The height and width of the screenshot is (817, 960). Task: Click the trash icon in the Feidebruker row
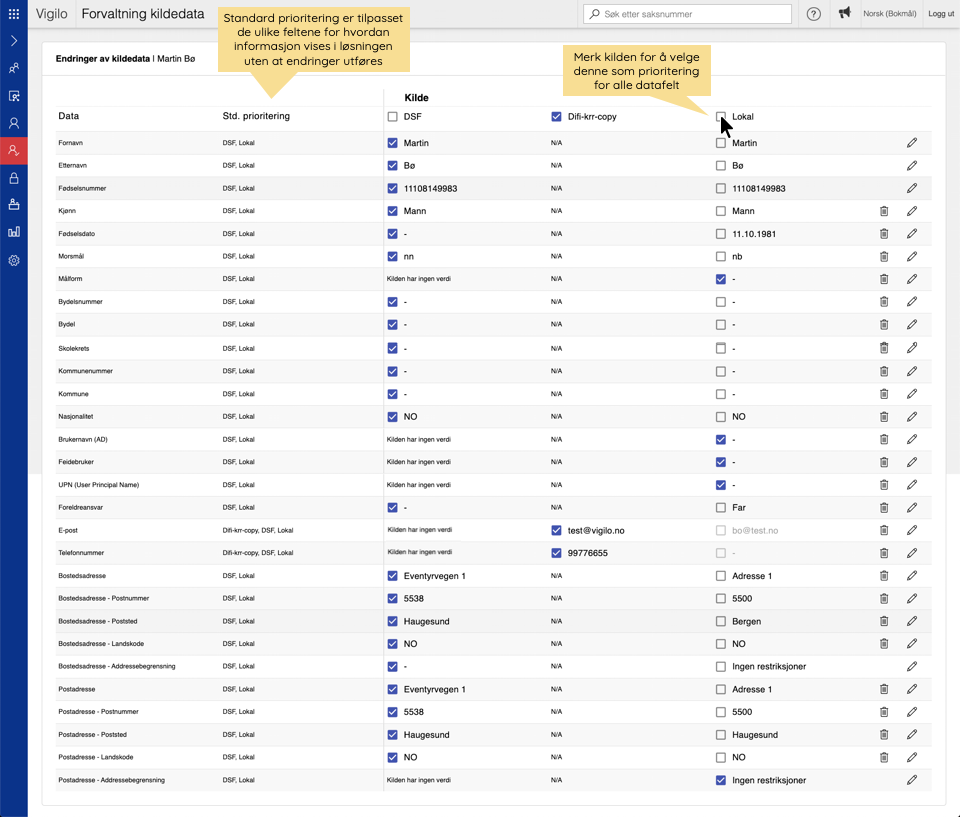pyautogui.click(x=883, y=462)
